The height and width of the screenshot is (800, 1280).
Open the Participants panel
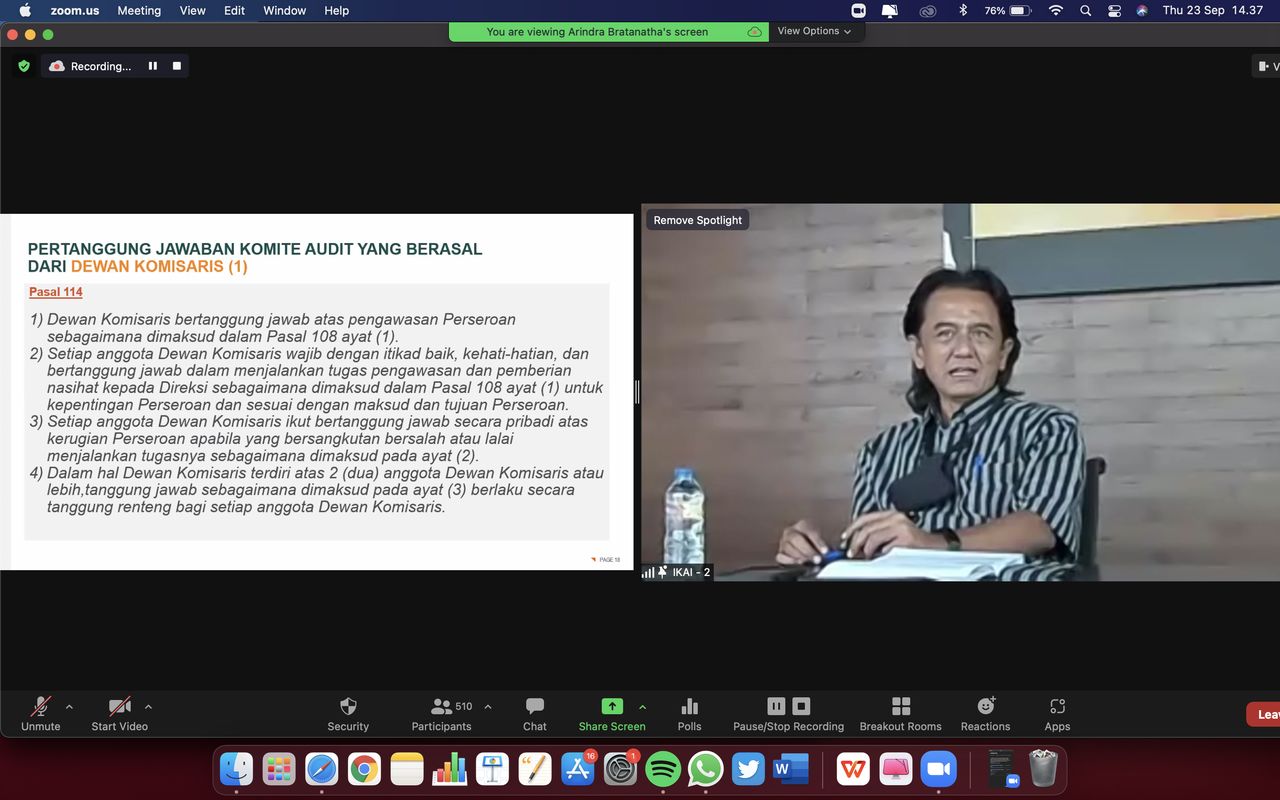click(441, 714)
